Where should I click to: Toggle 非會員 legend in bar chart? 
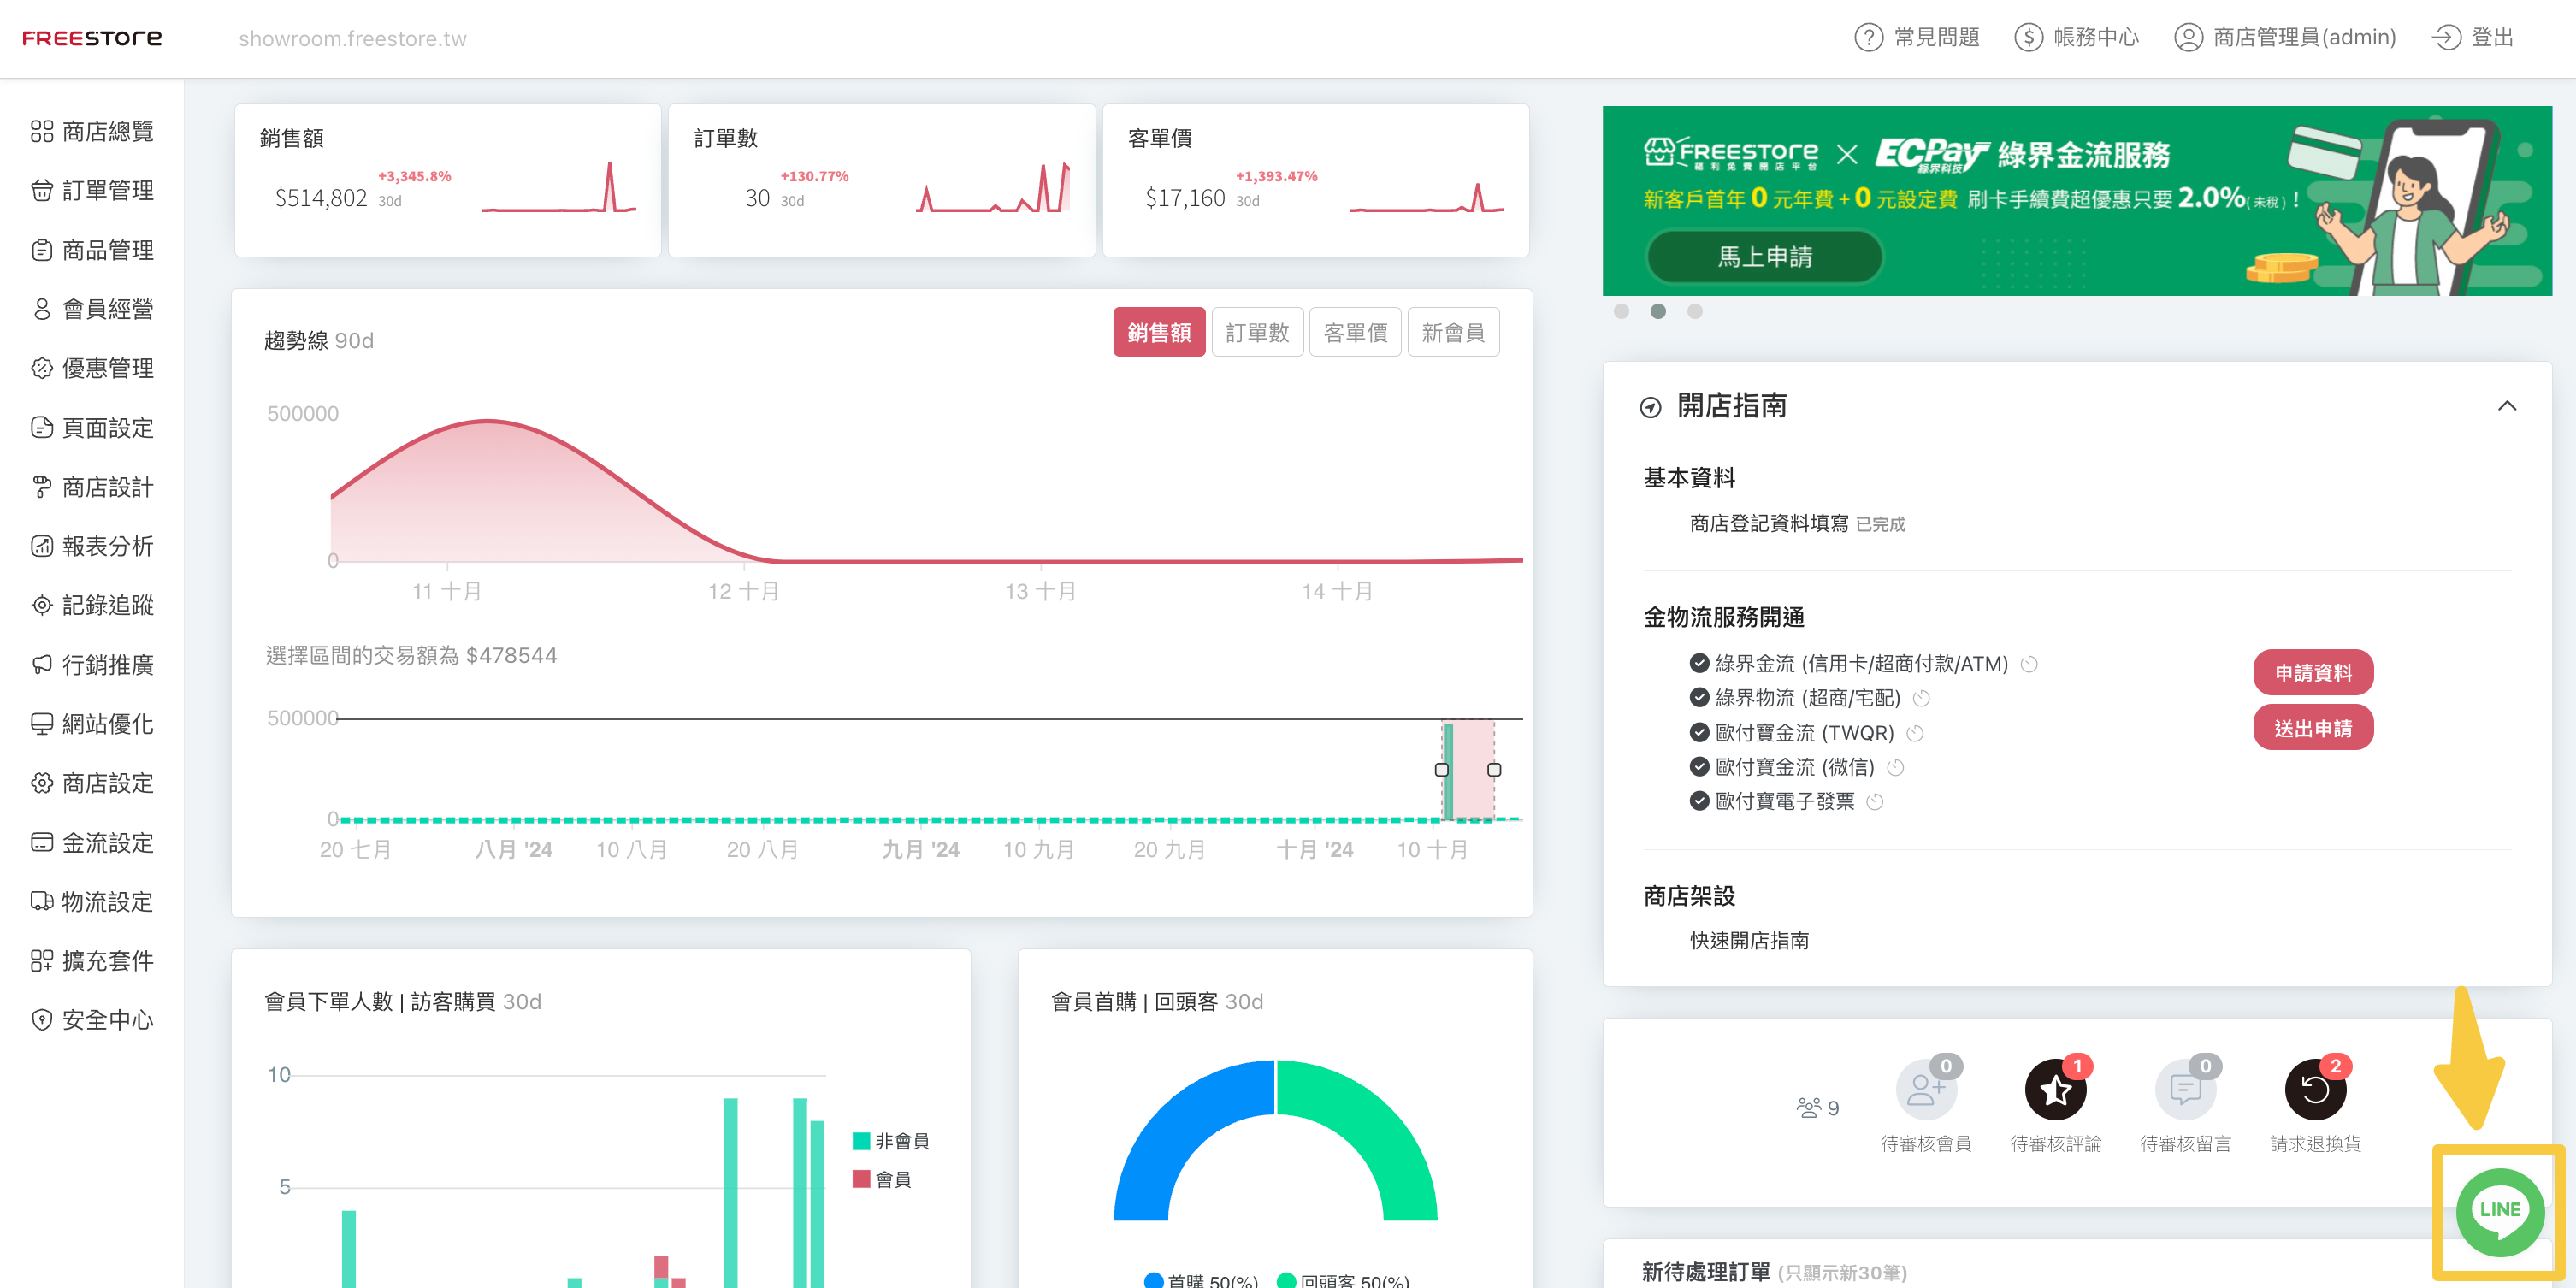tap(891, 1141)
